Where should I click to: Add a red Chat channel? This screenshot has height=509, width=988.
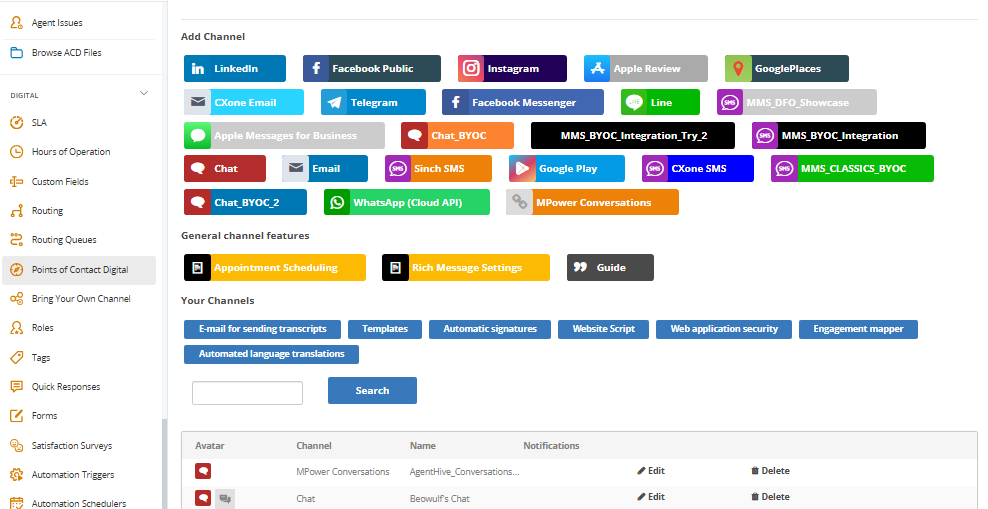[225, 169]
